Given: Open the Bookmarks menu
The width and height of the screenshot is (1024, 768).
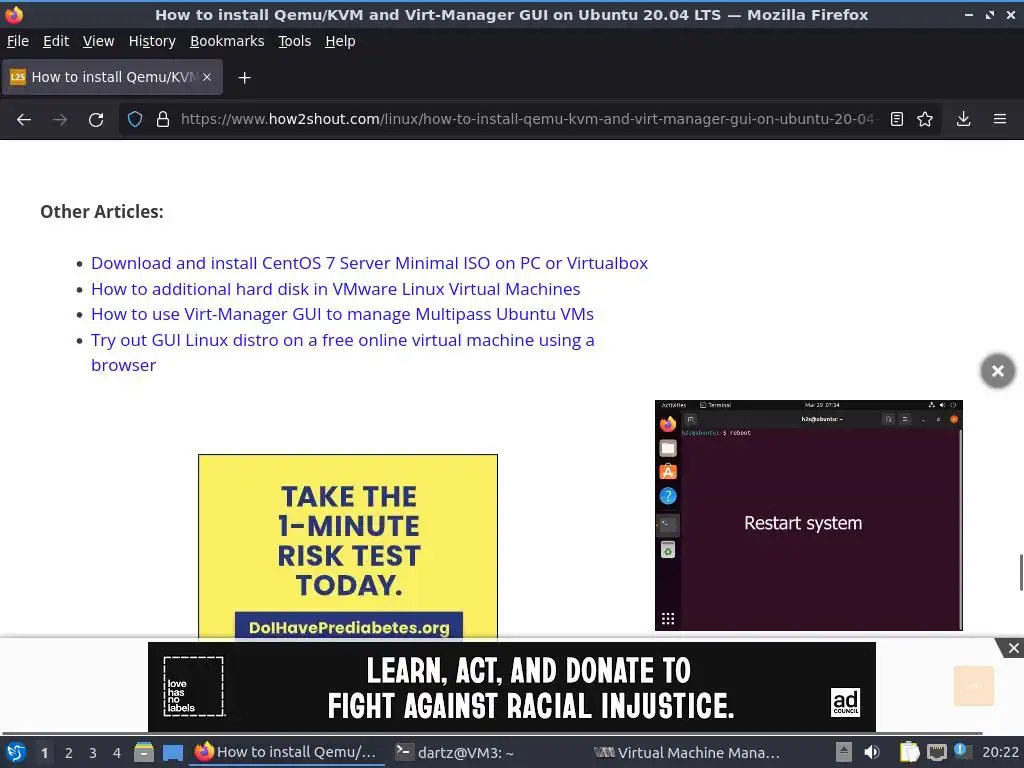Looking at the screenshot, I should click(x=227, y=41).
